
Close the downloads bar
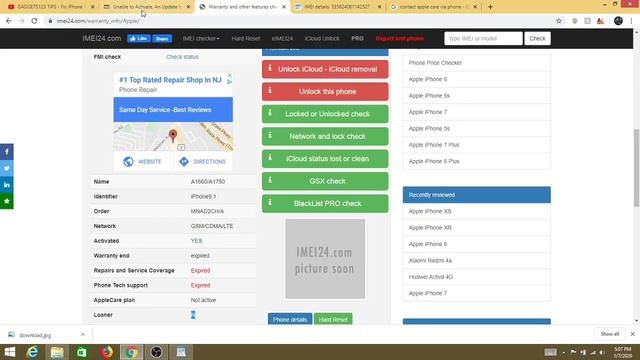tap(632, 334)
